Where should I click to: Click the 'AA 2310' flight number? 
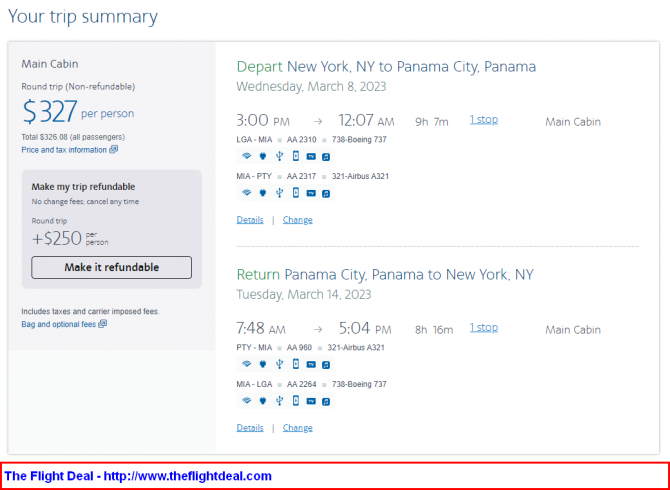pyautogui.click(x=301, y=140)
